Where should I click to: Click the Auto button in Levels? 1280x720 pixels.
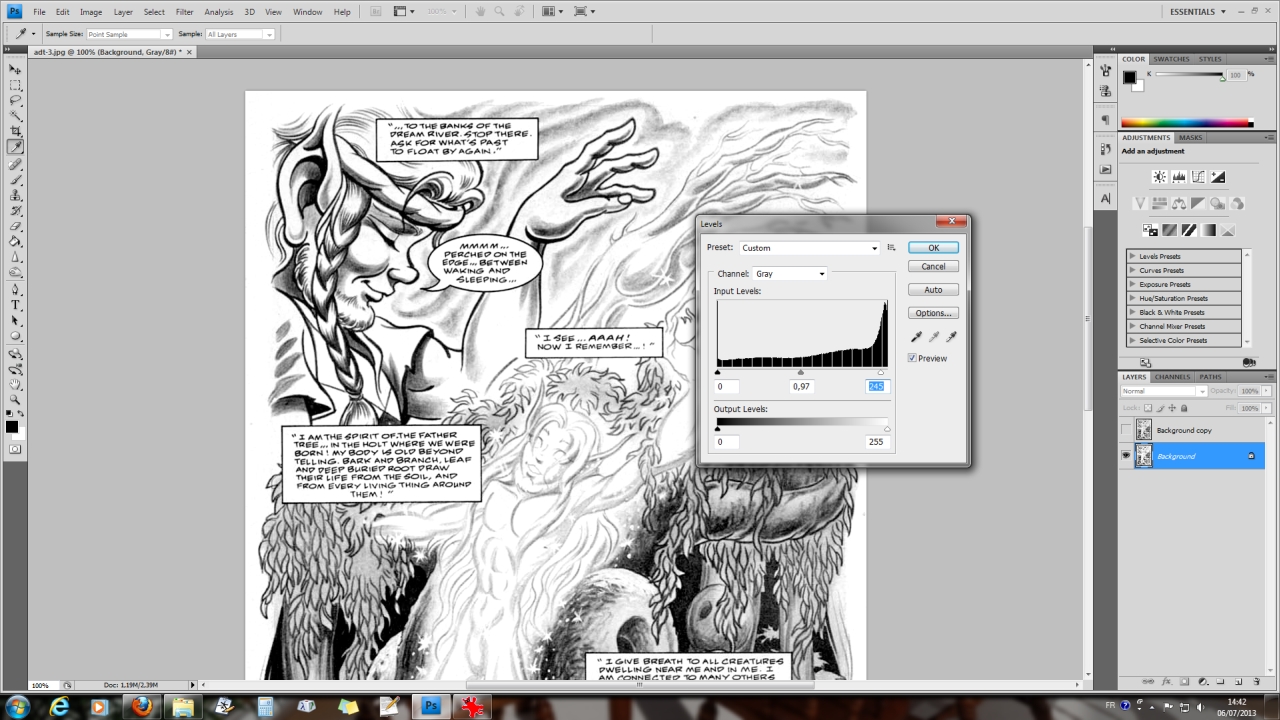coord(933,290)
